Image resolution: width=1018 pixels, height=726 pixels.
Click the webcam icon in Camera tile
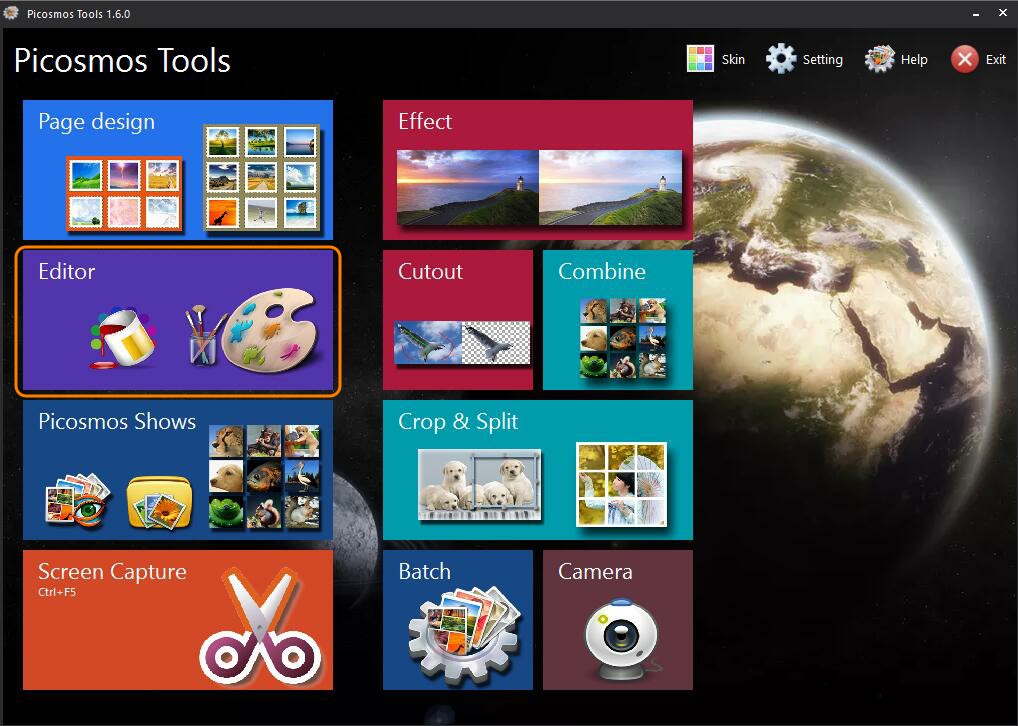coord(617,637)
